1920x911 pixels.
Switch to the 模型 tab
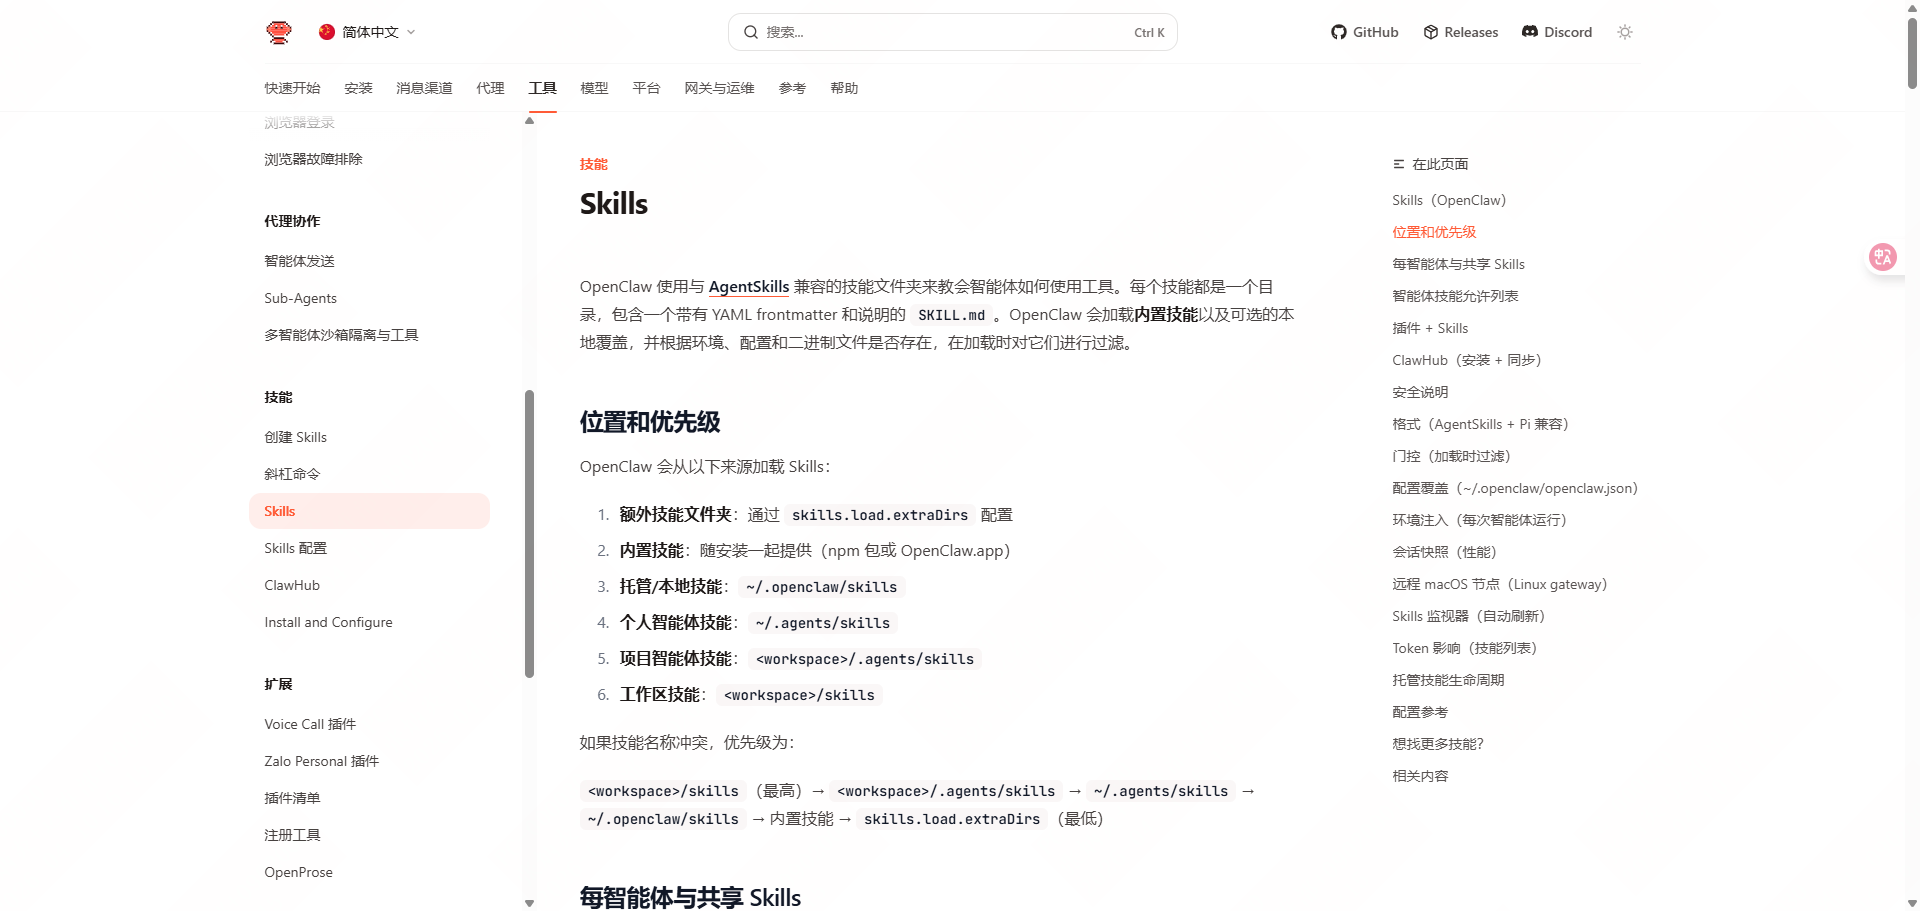tap(594, 88)
